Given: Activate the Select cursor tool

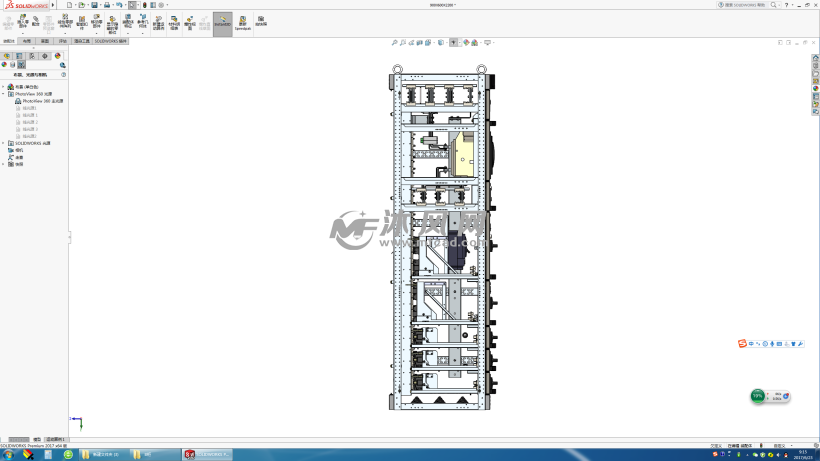Looking at the screenshot, I should tap(132, 5).
